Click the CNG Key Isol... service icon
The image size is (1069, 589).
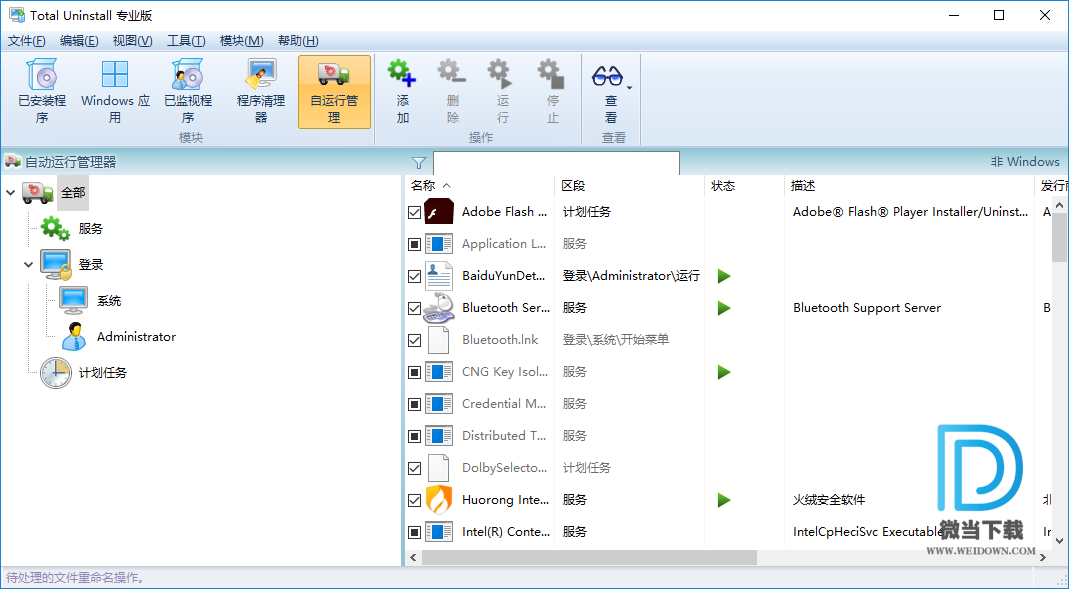click(x=439, y=372)
